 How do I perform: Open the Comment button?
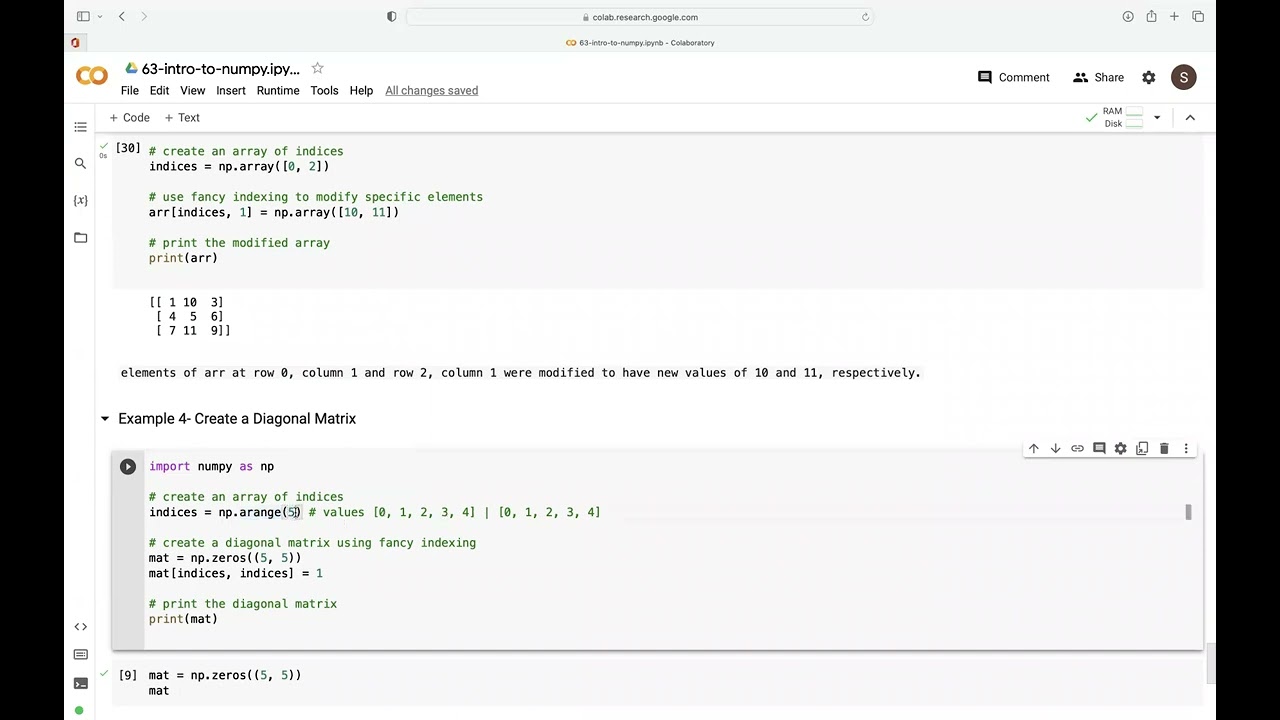1014,77
